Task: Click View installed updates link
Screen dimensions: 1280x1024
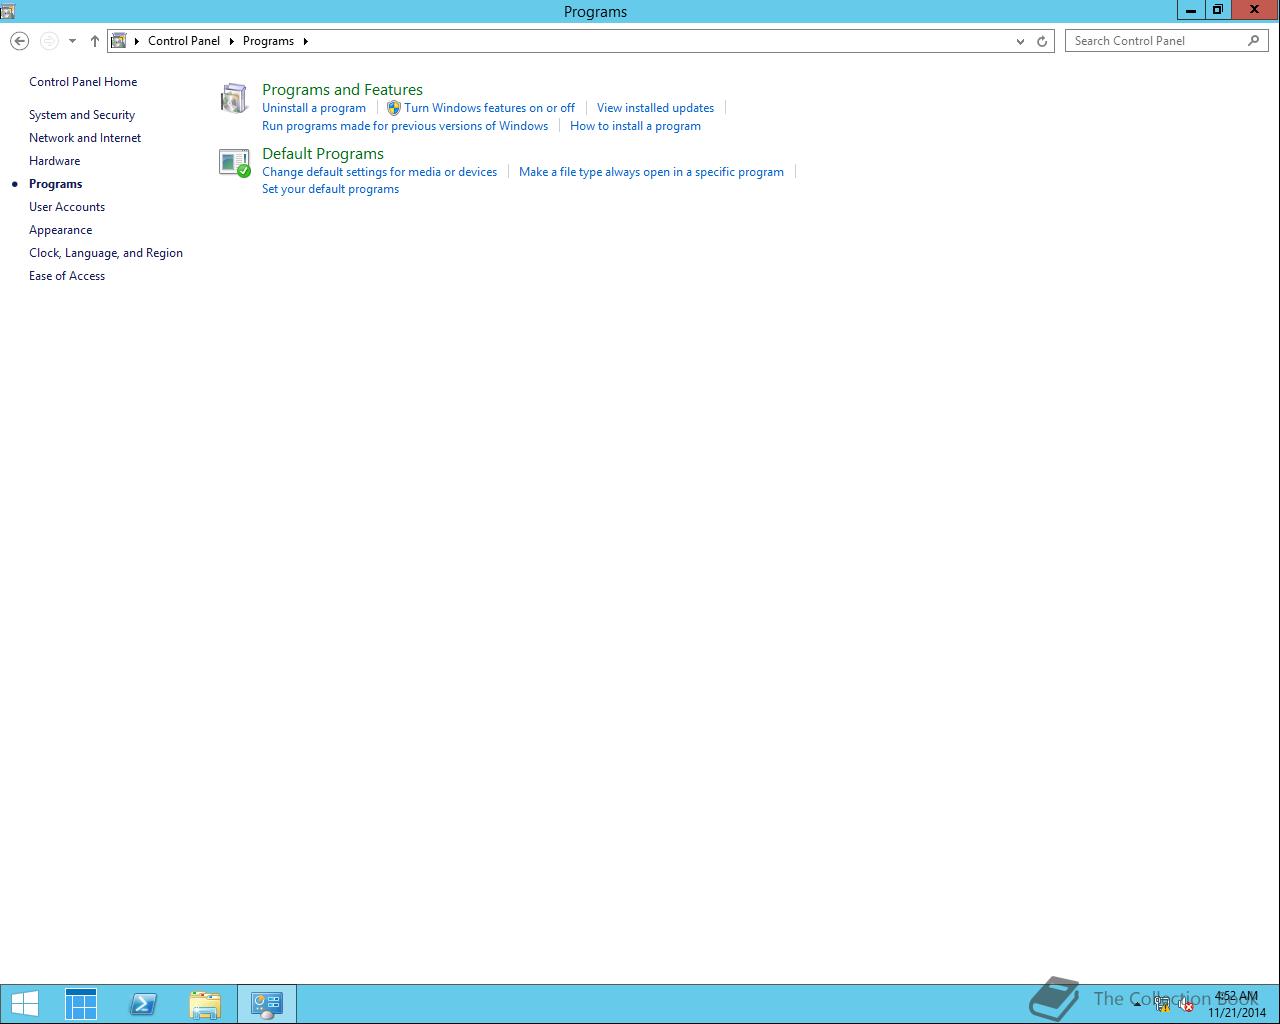Action: point(655,108)
